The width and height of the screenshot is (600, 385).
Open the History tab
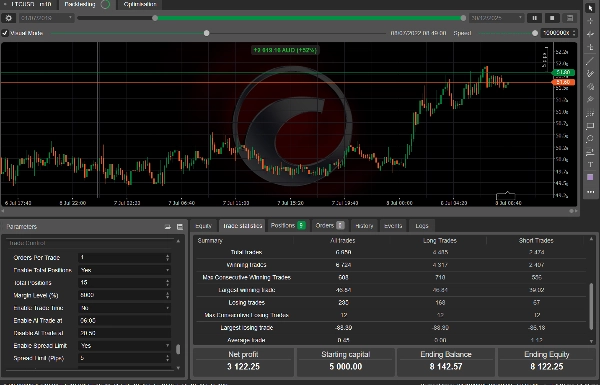point(364,226)
